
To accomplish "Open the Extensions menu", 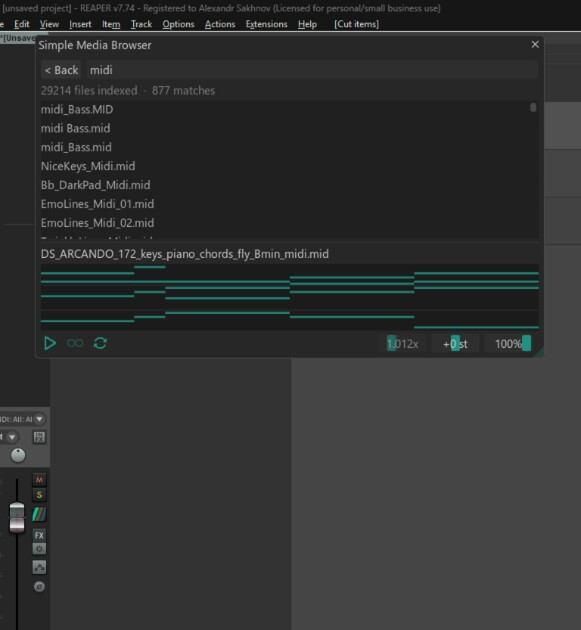I will (x=266, y=24).
